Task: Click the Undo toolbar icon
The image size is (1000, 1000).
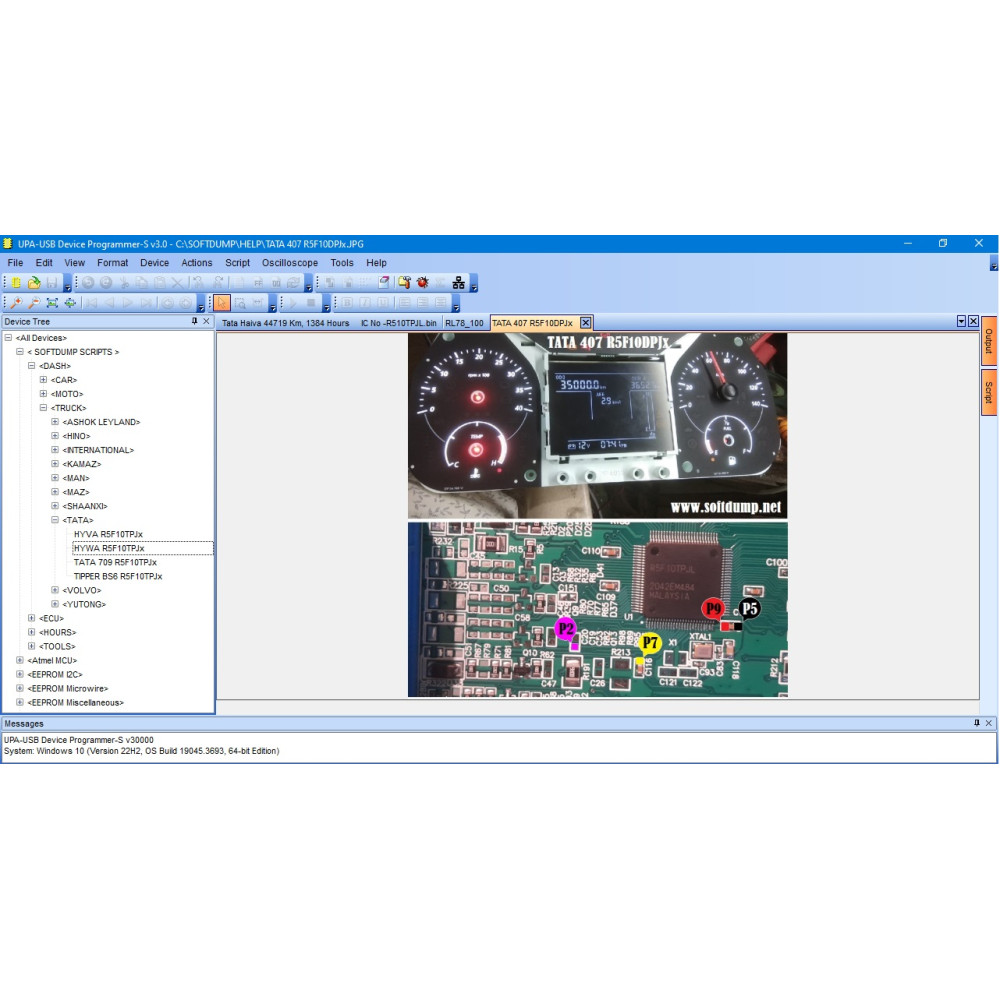Action: (88, 283)
